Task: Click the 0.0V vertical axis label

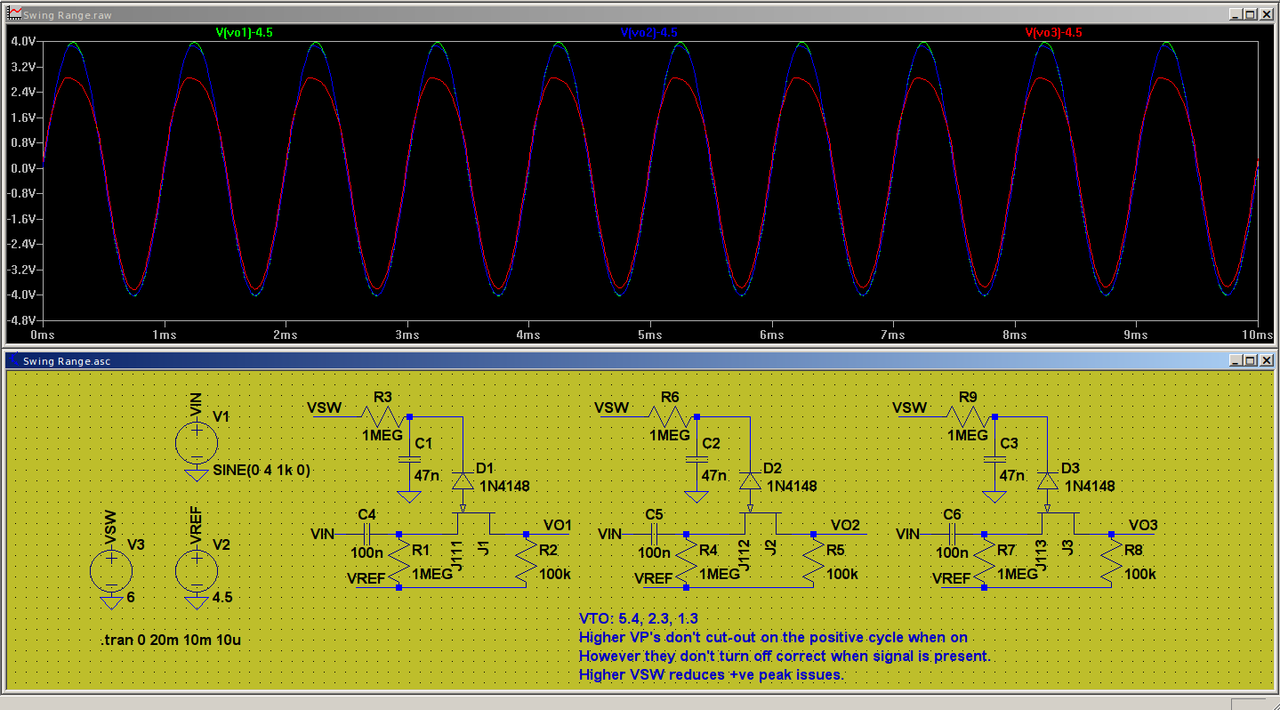Action: pyautogui.click(x=22, y=168)
